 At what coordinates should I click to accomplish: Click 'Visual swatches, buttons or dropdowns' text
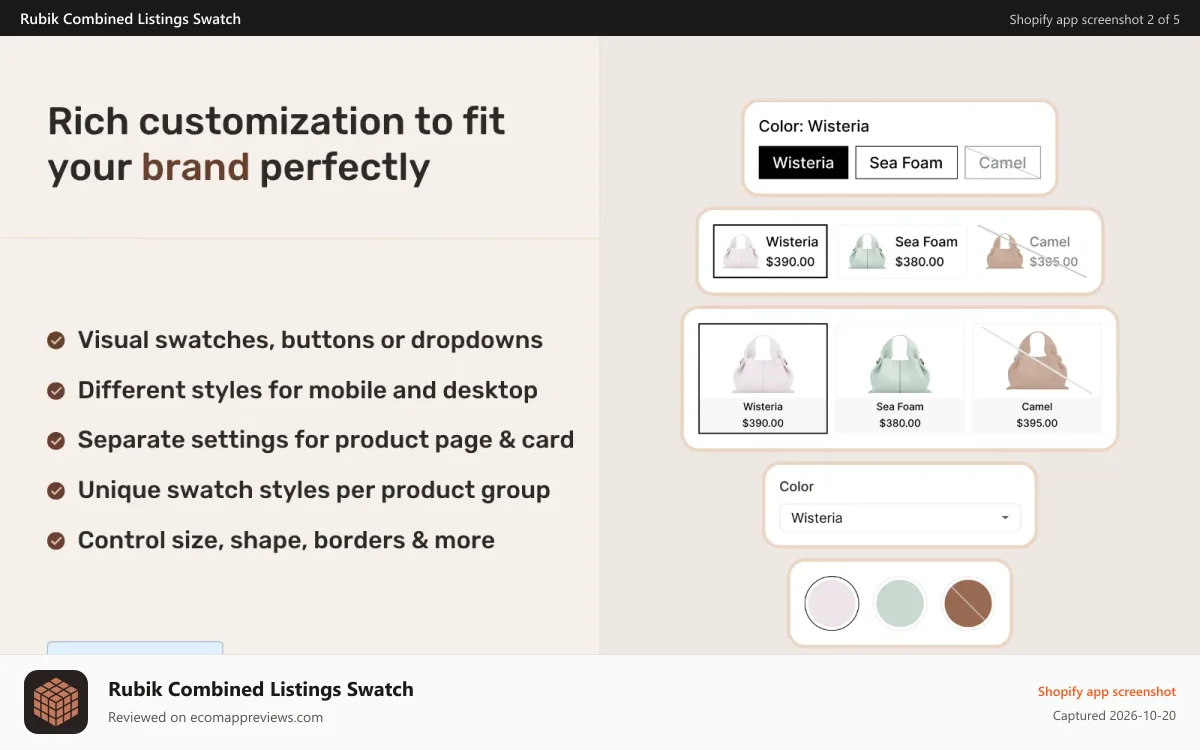(310, 340)
